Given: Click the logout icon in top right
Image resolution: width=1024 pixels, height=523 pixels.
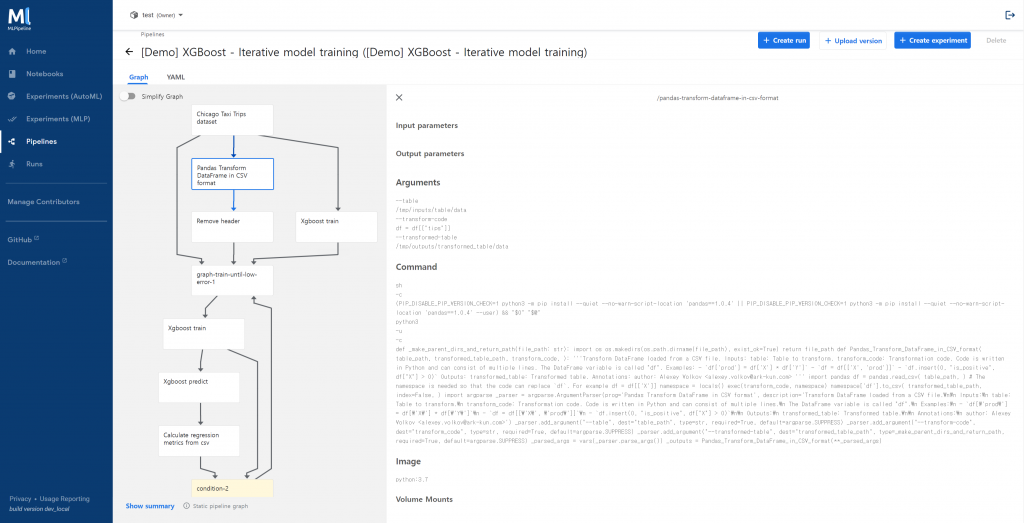Looking at the screenshot, I should [1010, 15].
